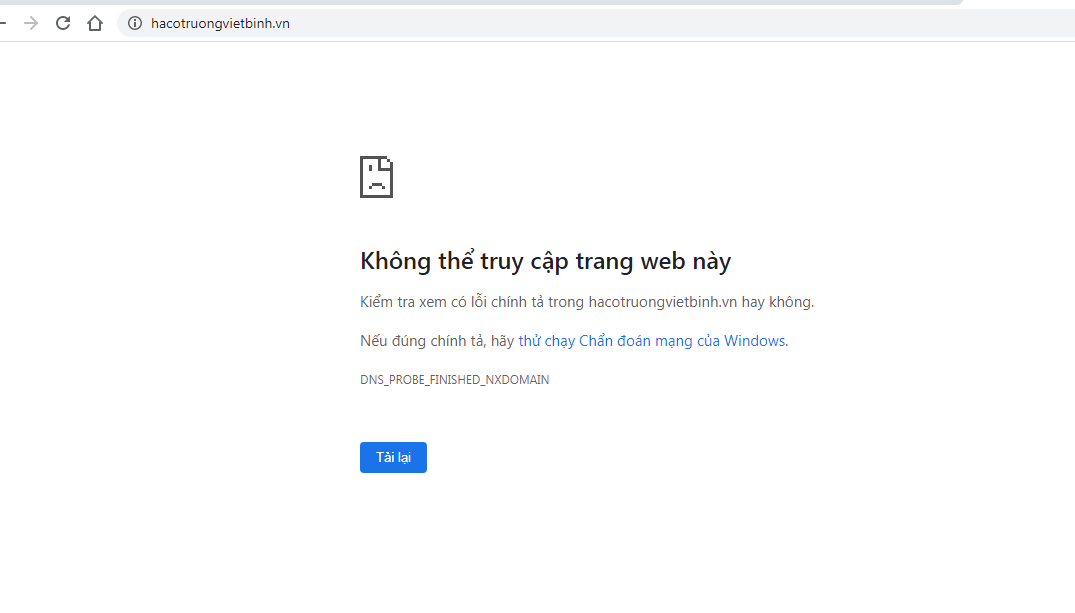Click the 'Tải lại' button
The width and height of the screenshot is (1075, 613).
393,457
